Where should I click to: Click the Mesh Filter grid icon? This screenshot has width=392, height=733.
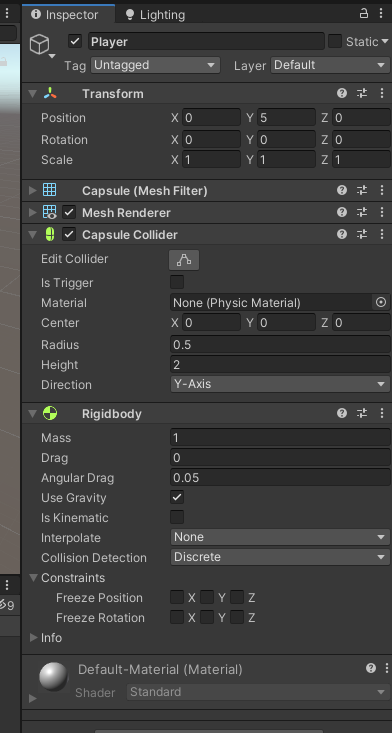[50, 190]
